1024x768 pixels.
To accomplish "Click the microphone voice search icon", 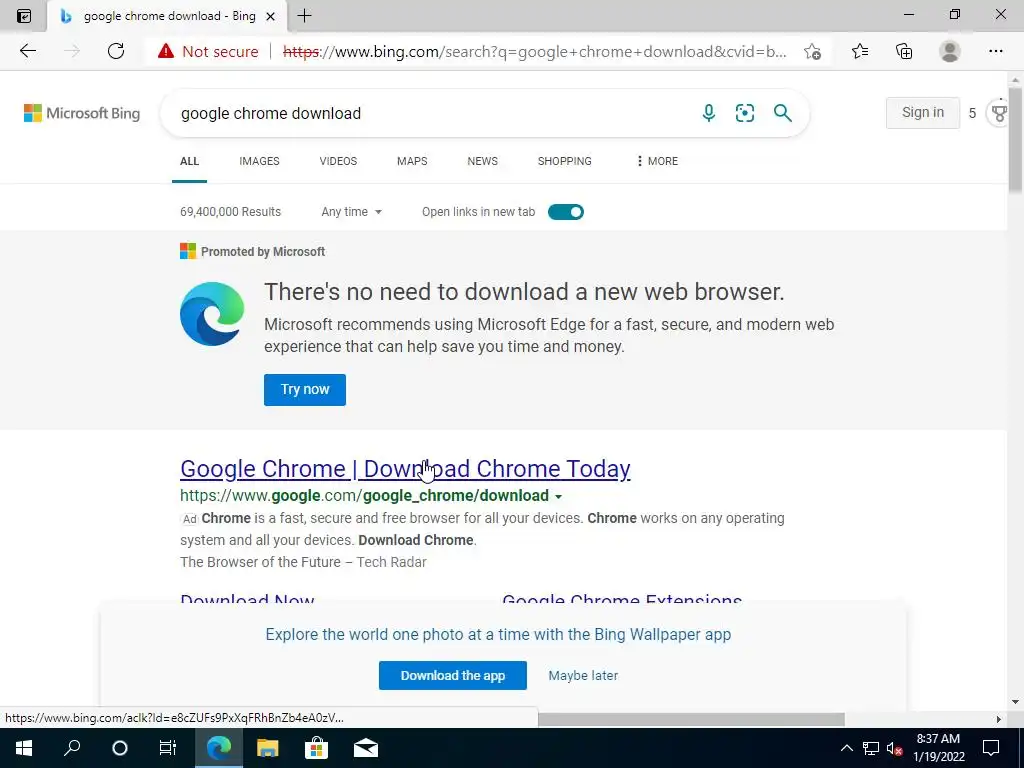I will [709, 113].
